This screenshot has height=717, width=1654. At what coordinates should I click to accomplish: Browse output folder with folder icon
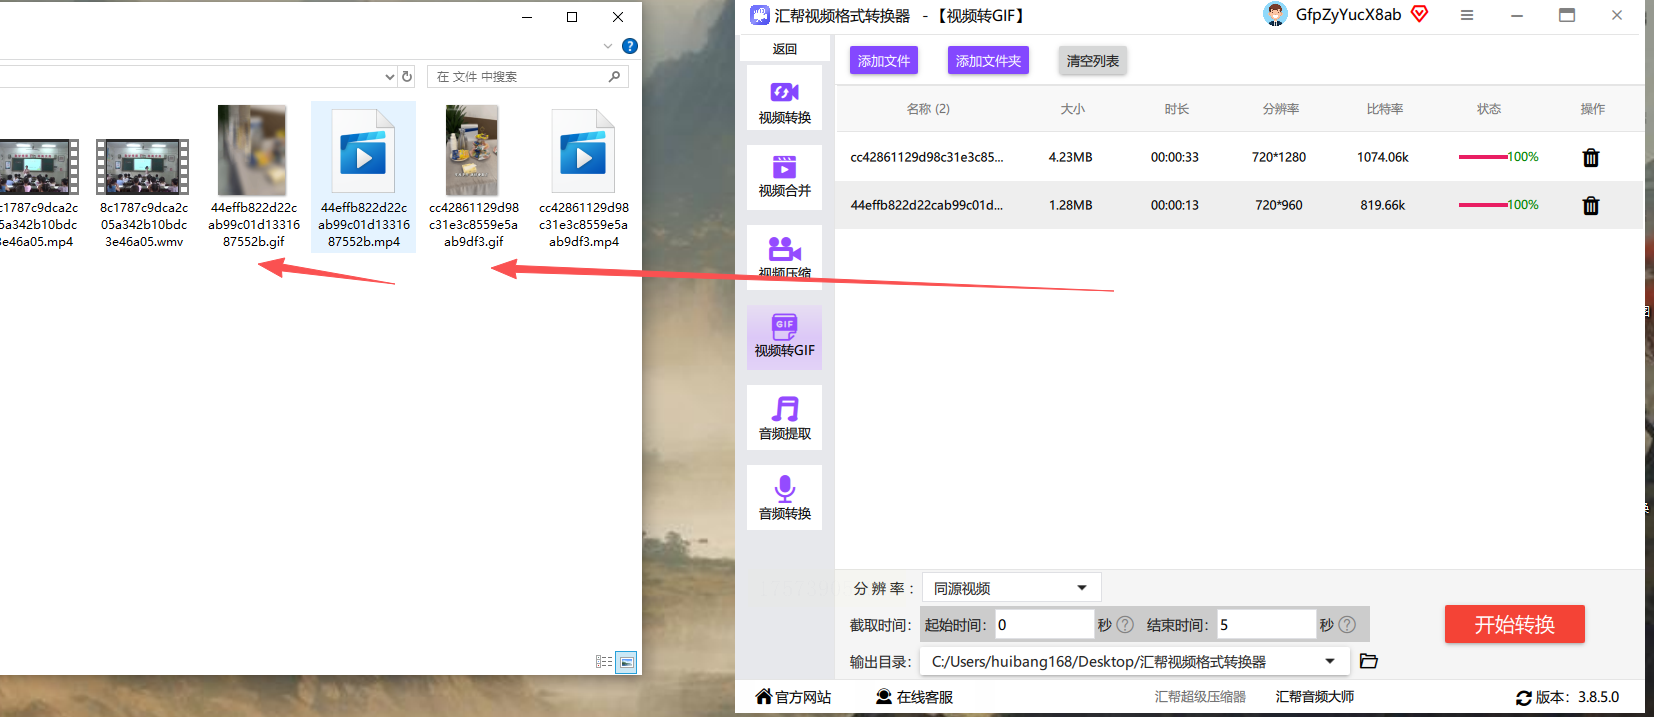coord(1369,661)
